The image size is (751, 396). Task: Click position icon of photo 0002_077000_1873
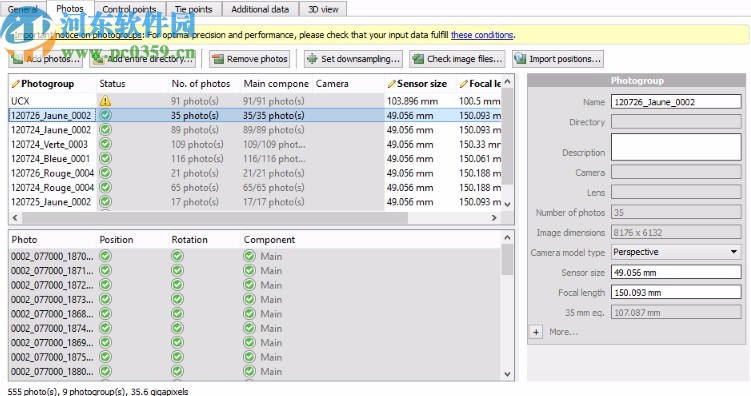[x=105, y=299]
